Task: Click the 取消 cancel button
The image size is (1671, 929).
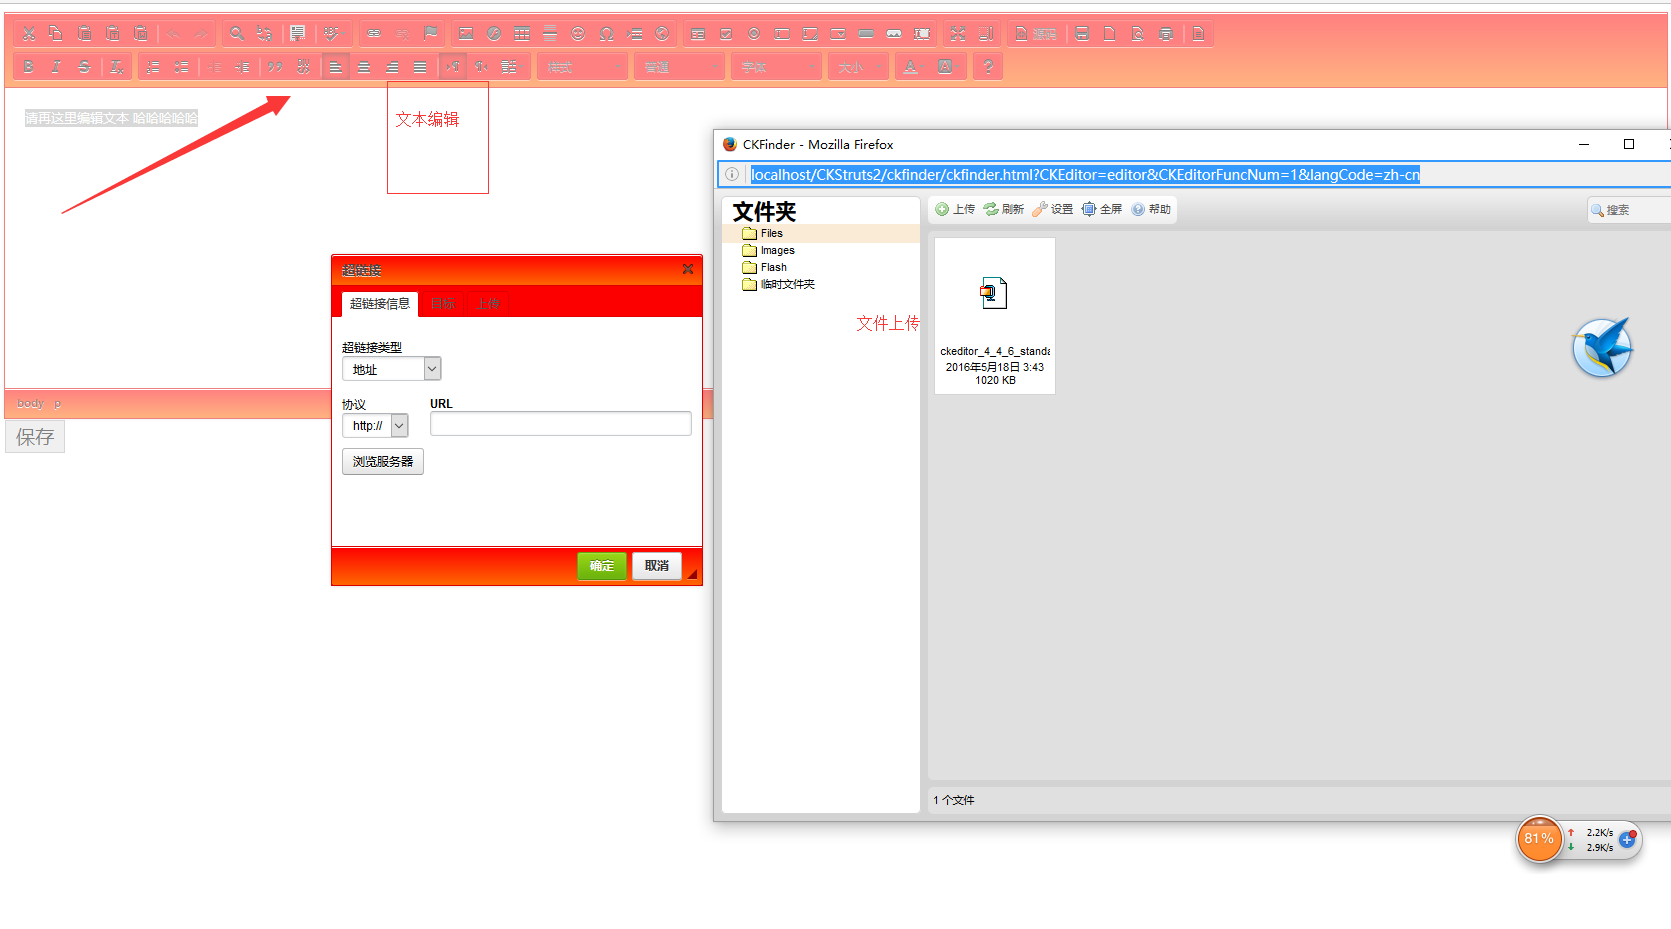Action: pyautogui.click(x=657, y=566)
